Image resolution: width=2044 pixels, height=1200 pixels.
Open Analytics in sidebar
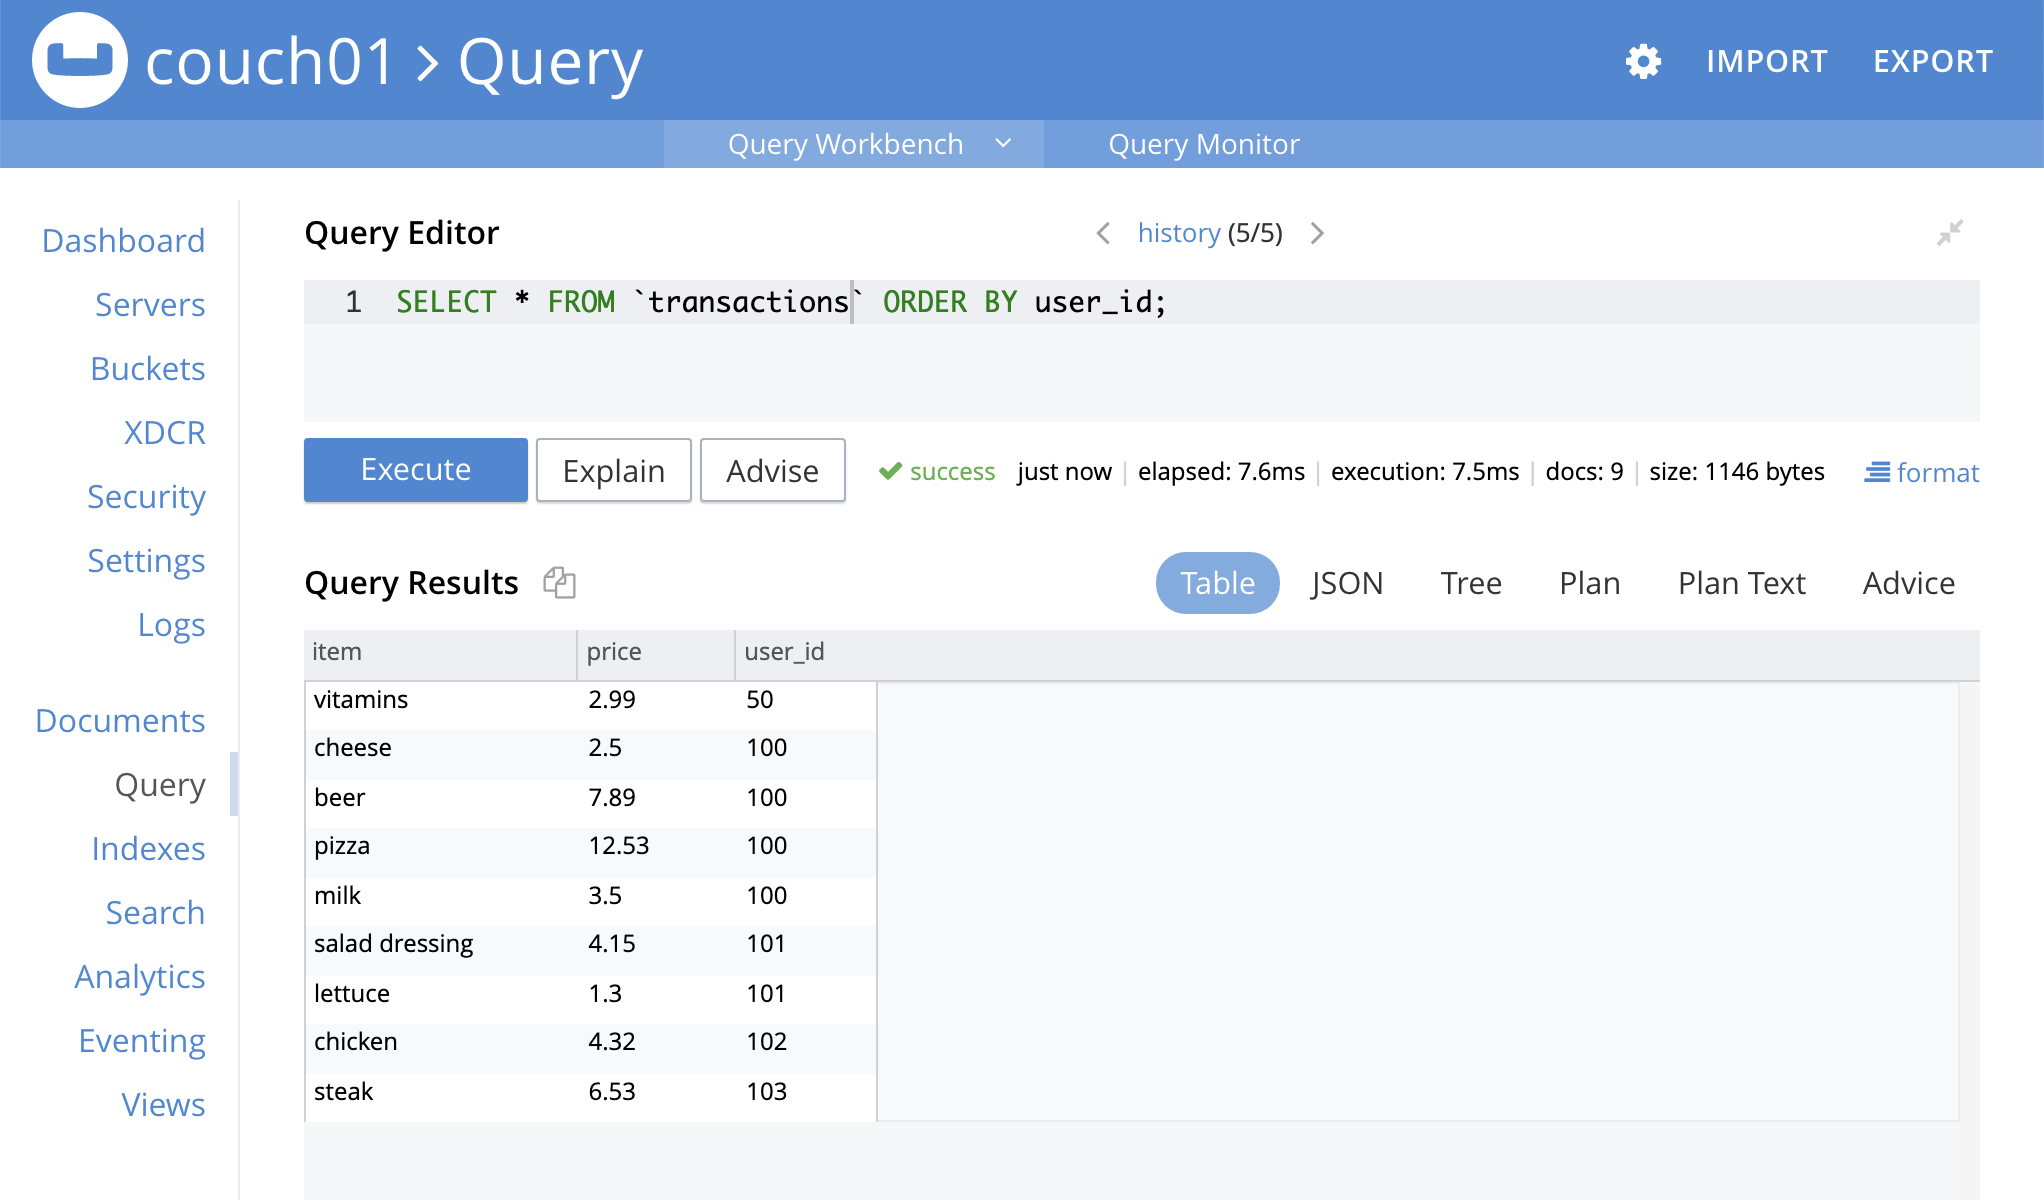(x=140, y=977)
